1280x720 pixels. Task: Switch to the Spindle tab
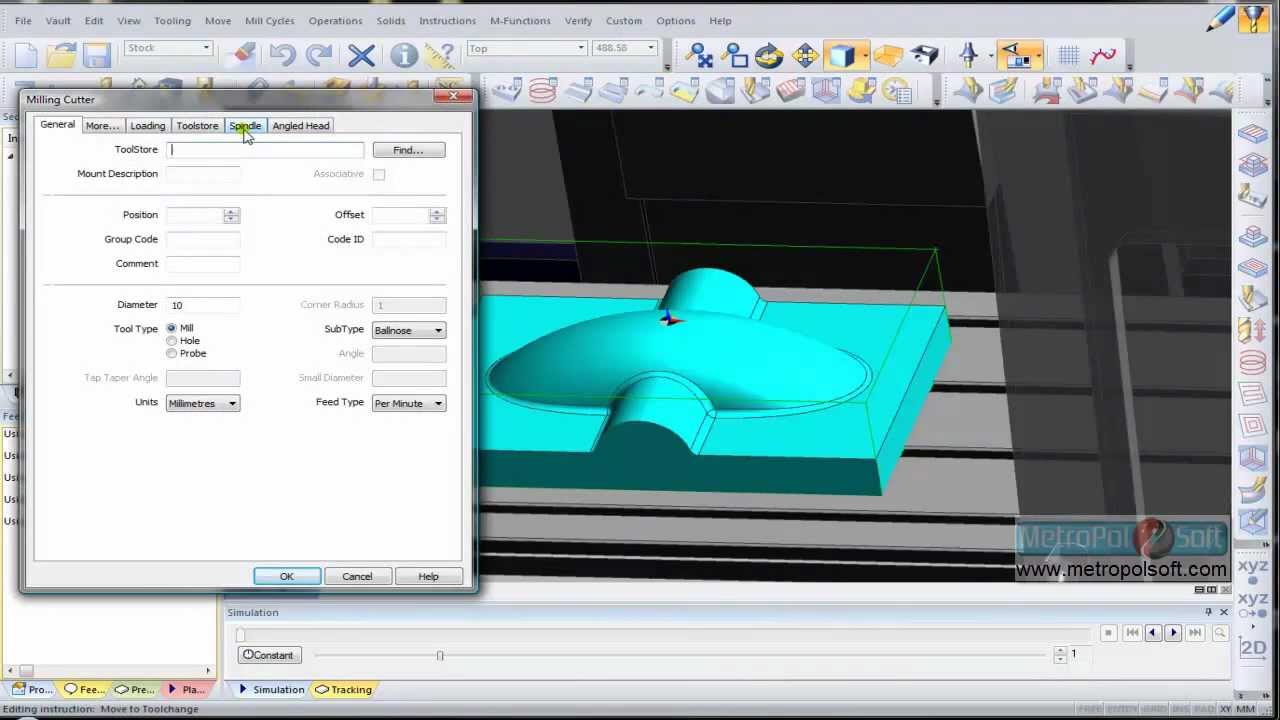[245, 126]
